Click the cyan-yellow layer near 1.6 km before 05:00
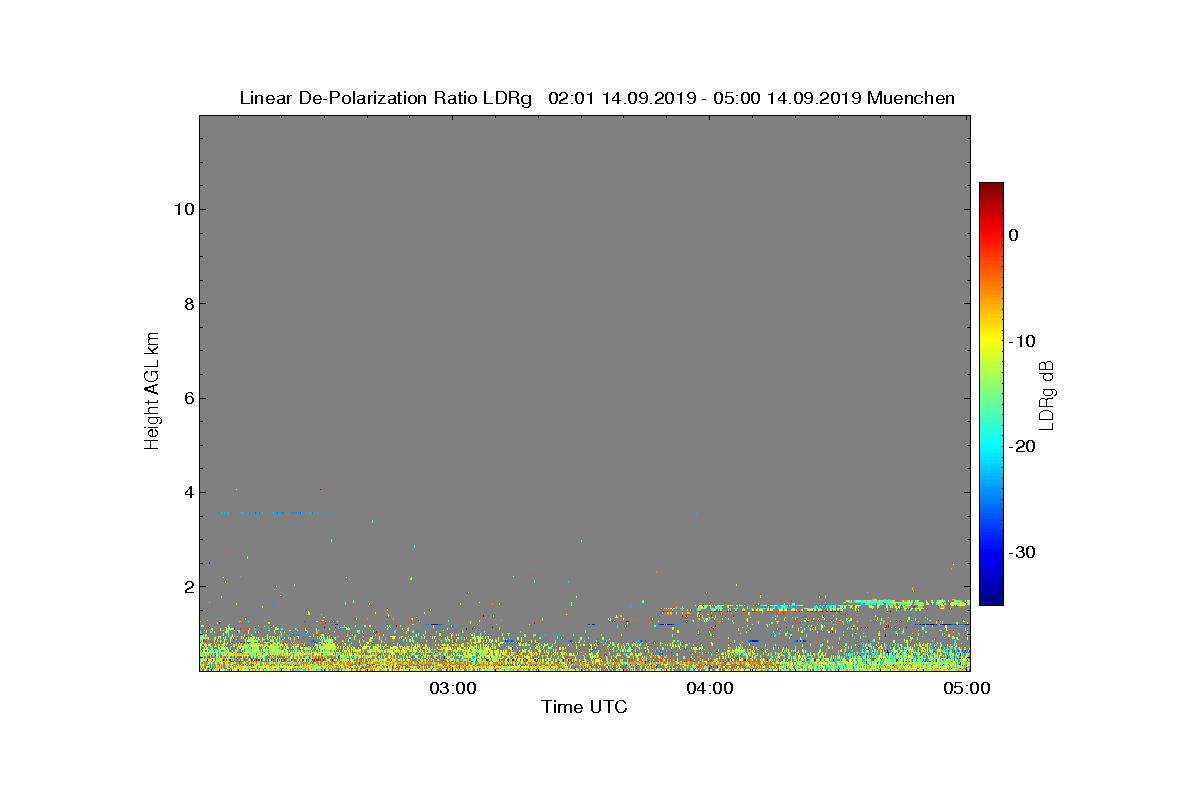The height and width of the screenshot is (800, 1200). tap(906, 603)
